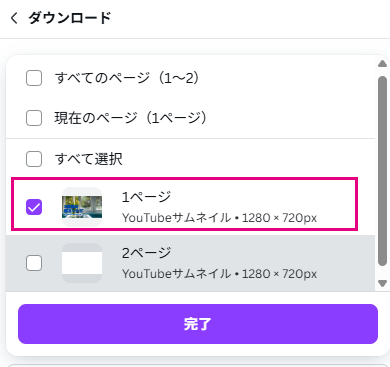The height and width of the screenshot is (367, 390).
Task: Click the scrollbar up arrow
Action: (383, 63)
